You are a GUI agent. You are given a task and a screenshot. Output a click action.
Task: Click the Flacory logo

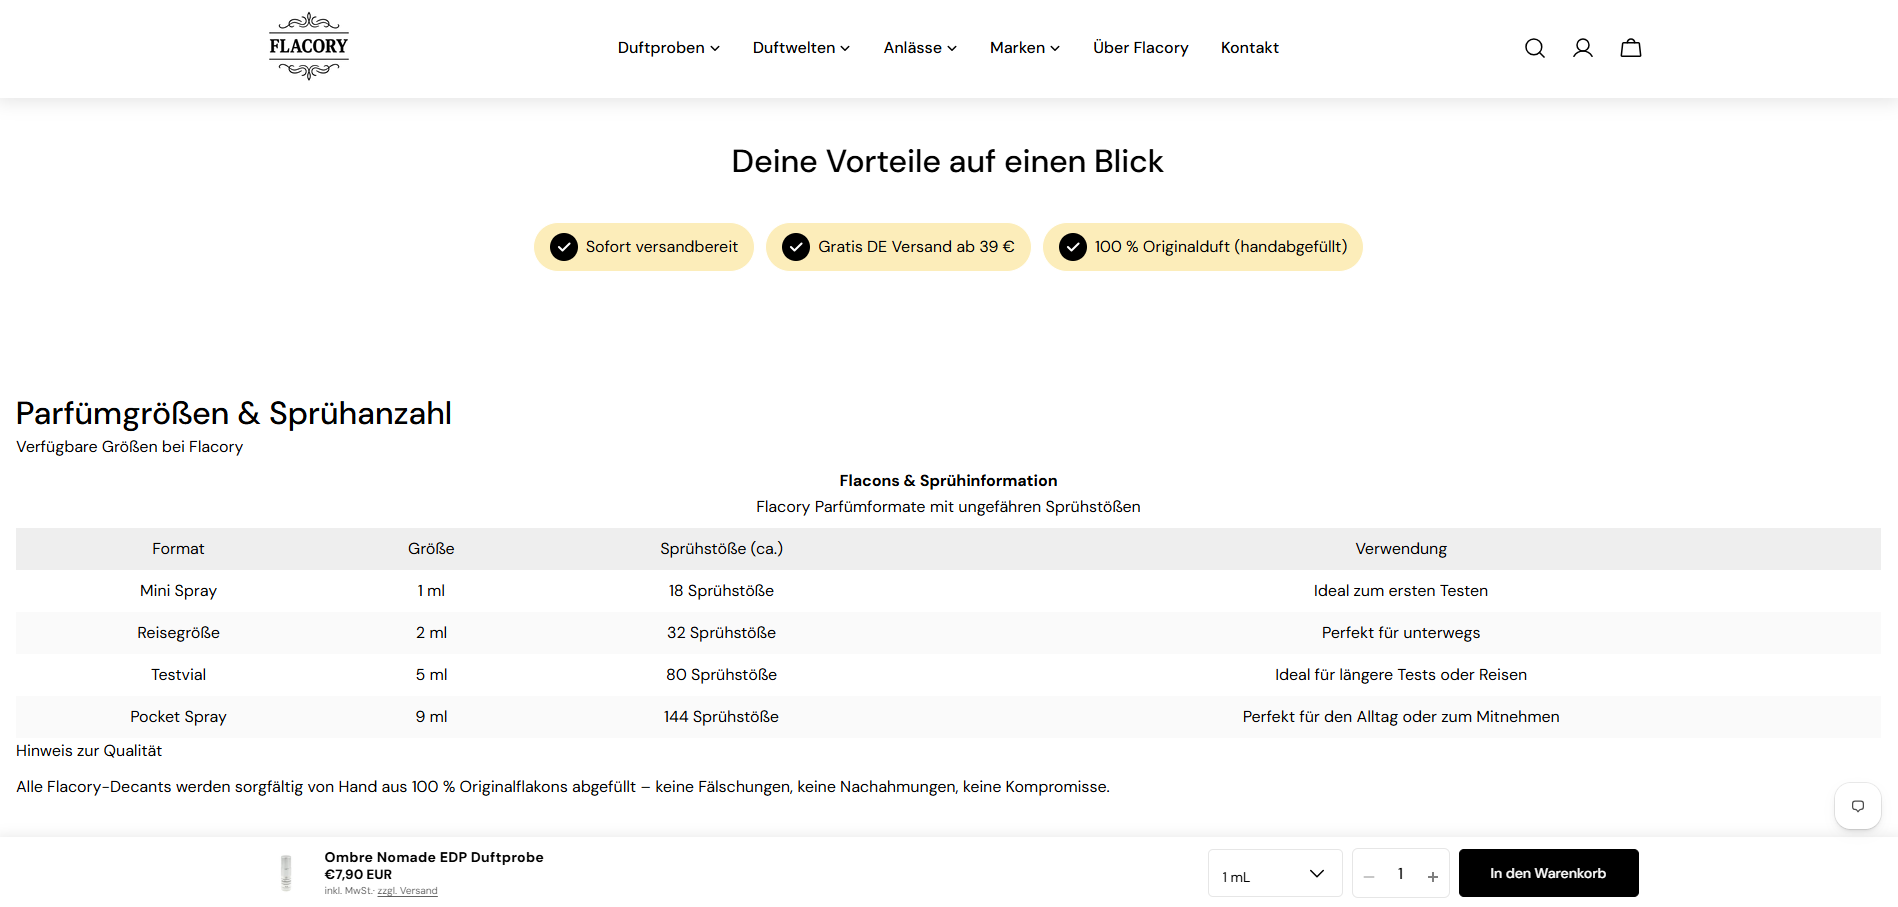[x=309, y=46]
